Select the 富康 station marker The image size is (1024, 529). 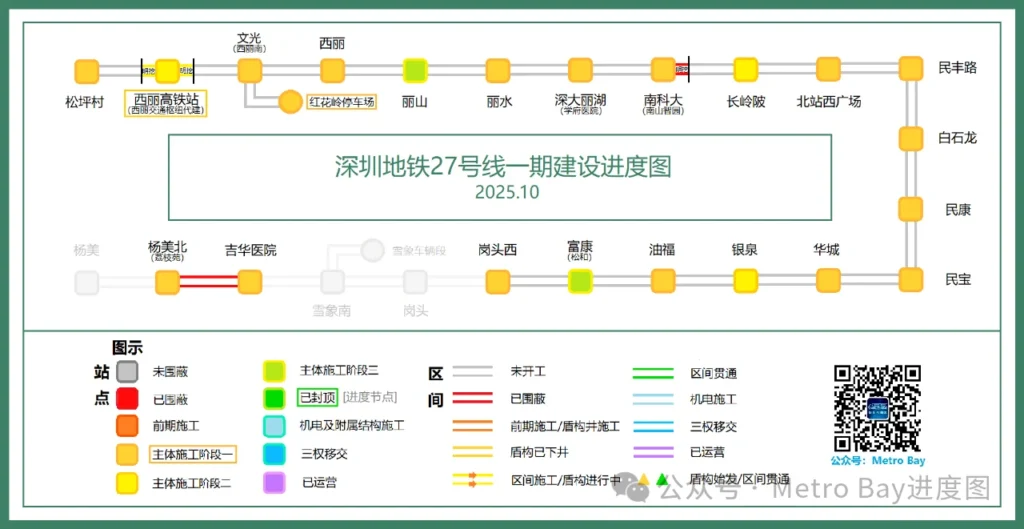[x=580, y=281]
